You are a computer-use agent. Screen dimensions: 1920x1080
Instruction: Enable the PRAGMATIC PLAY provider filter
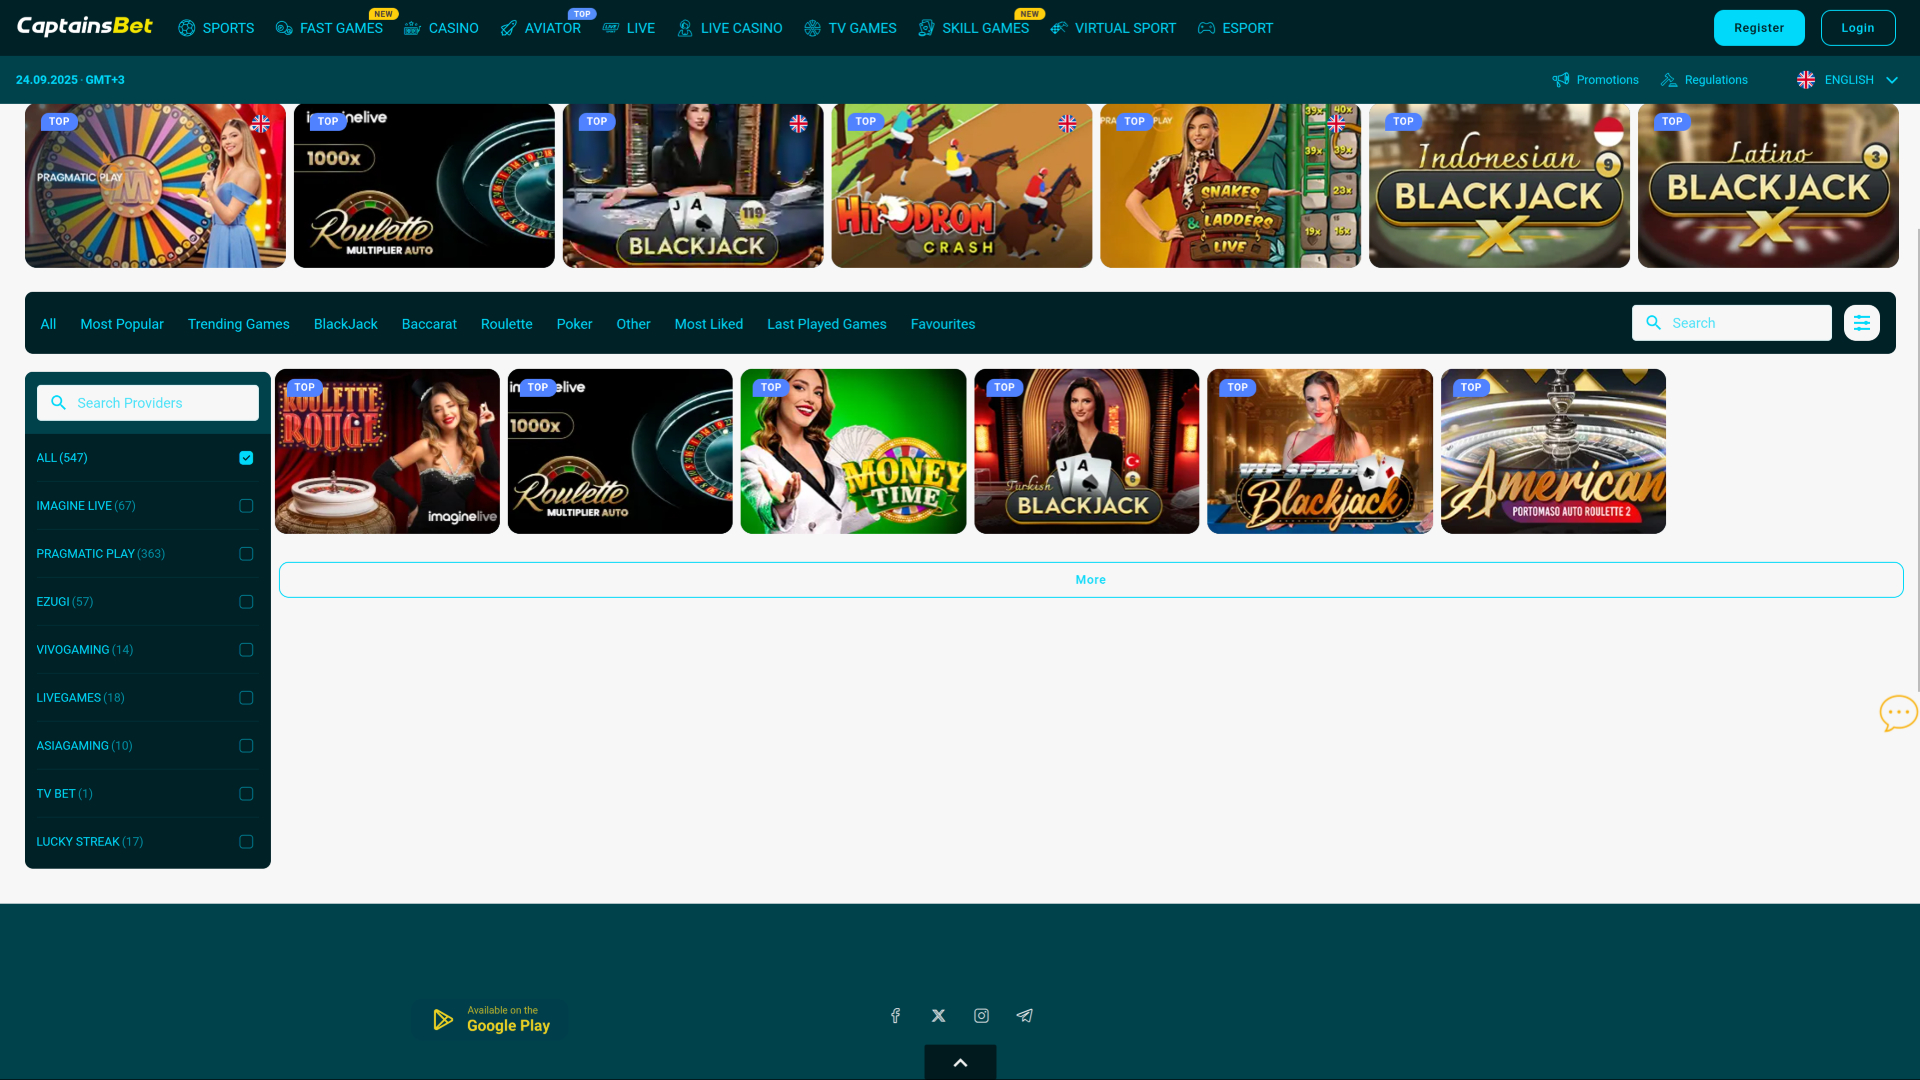[246, 553]
